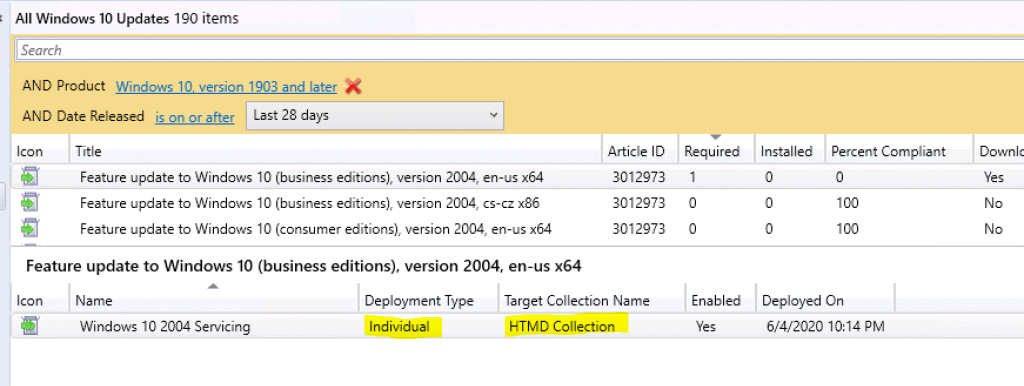Click the 6/4/2020 10:14 PM deployed date
This screenshot has width=1024, height=386.
point(825,326)
